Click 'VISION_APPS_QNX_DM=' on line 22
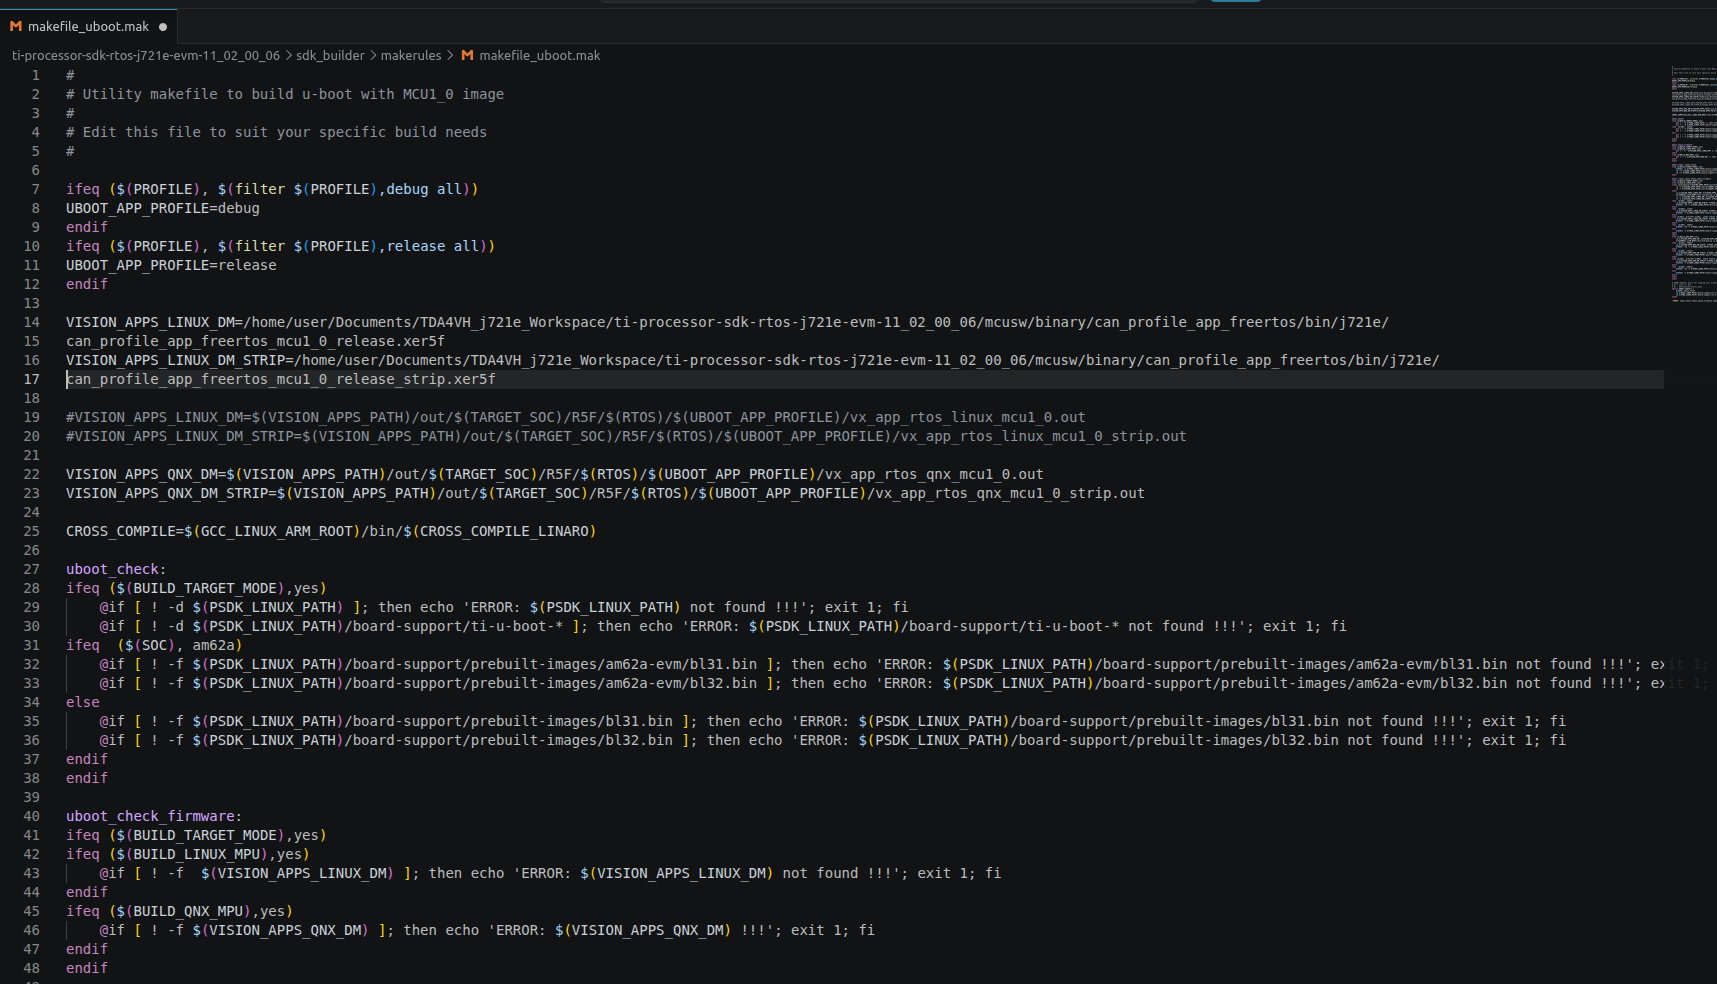Screen dimensions: 1717x984 coord(554,475)
